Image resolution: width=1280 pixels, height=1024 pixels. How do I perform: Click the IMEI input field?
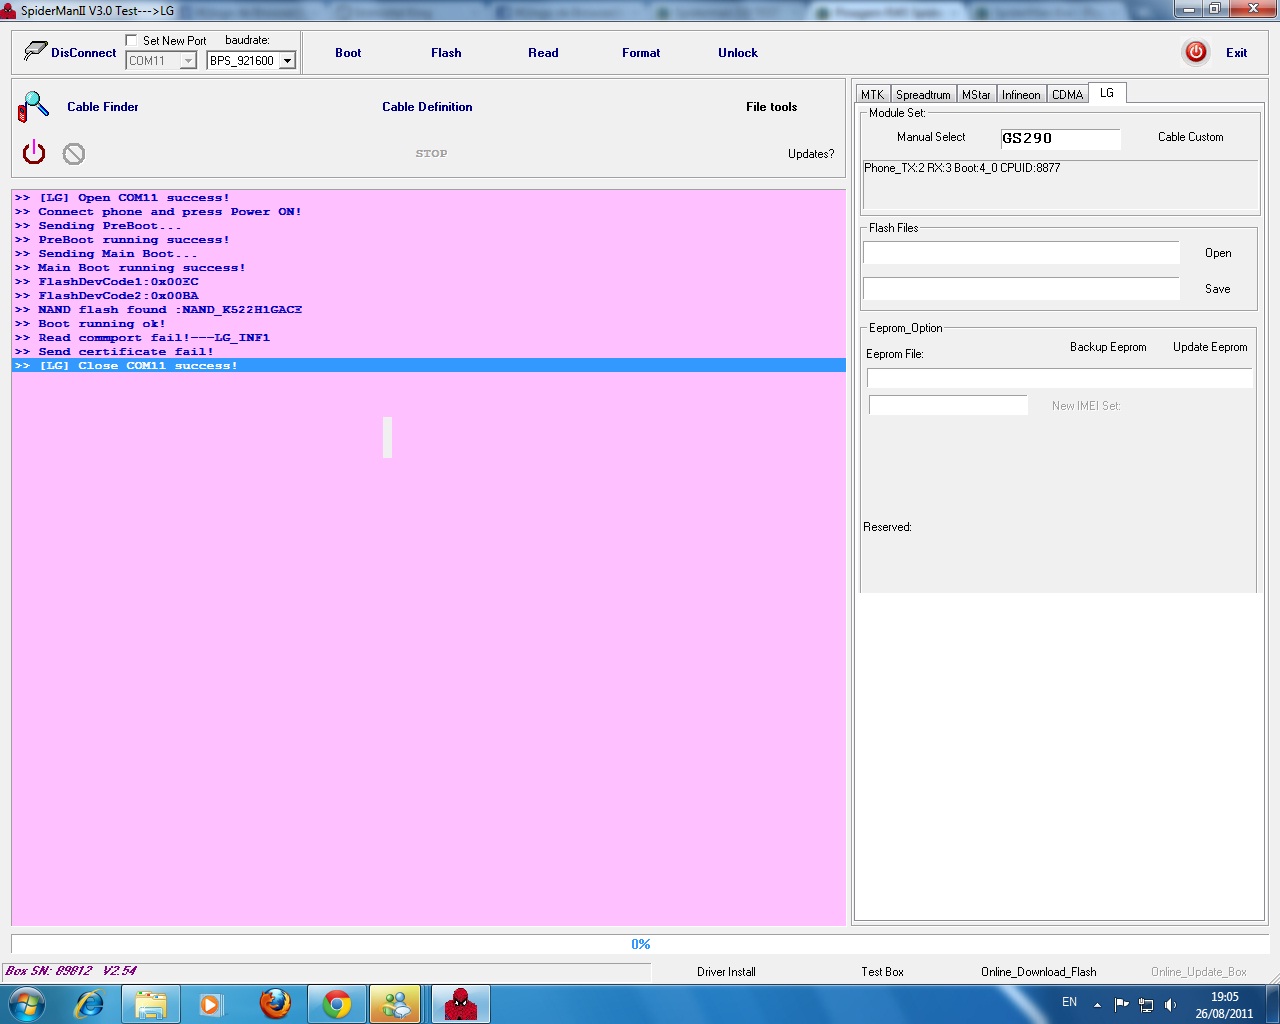pyautogui.click(x=948, y=405)
